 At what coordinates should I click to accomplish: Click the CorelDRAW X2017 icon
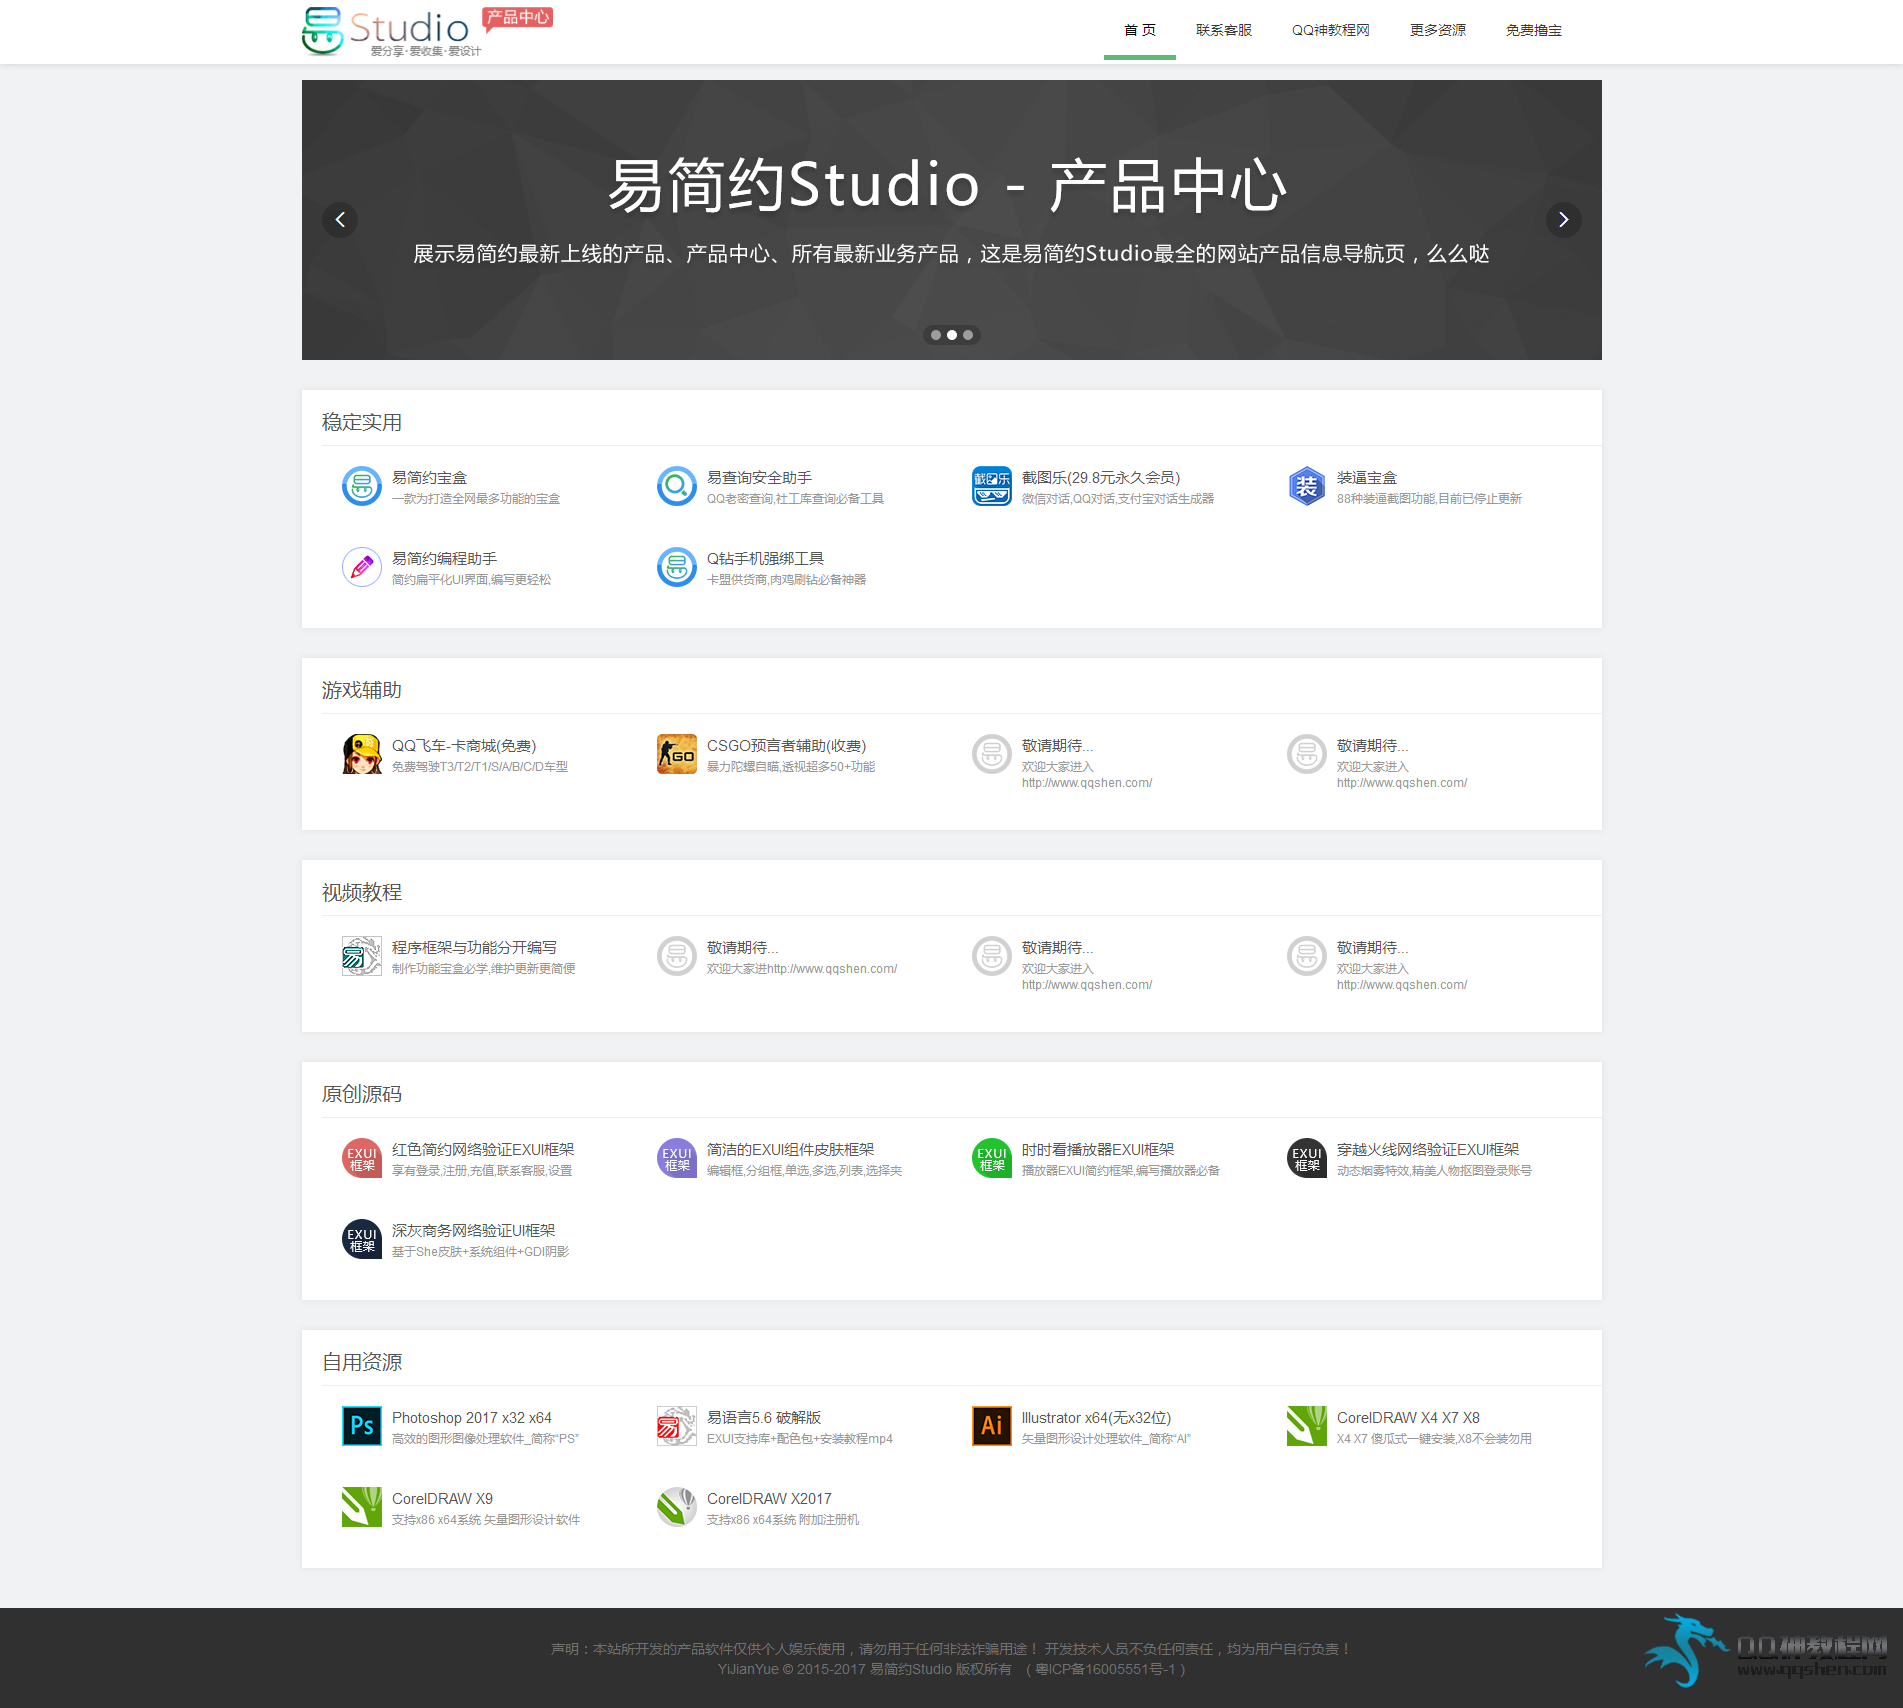coord(677,1508)
